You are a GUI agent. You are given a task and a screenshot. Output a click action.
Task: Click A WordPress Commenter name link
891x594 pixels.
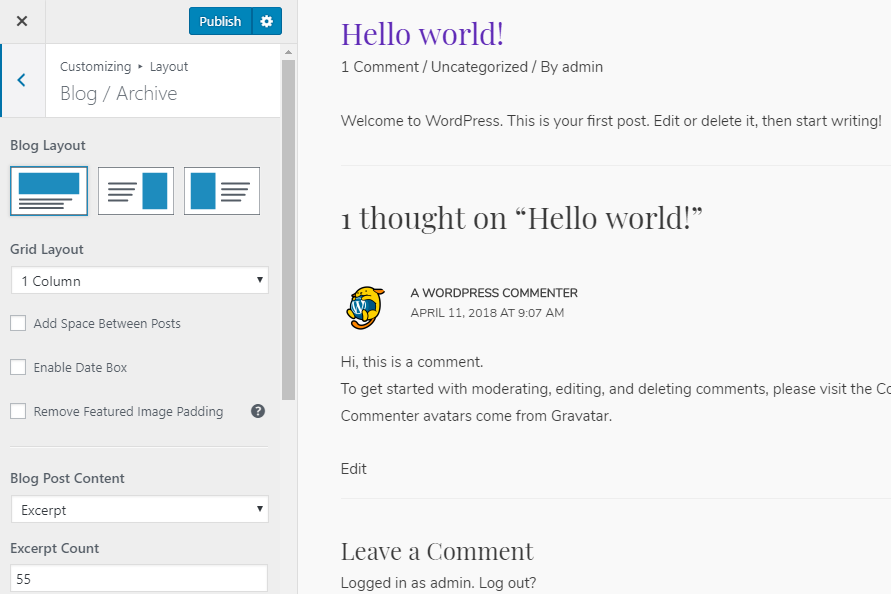click(494, 293)
